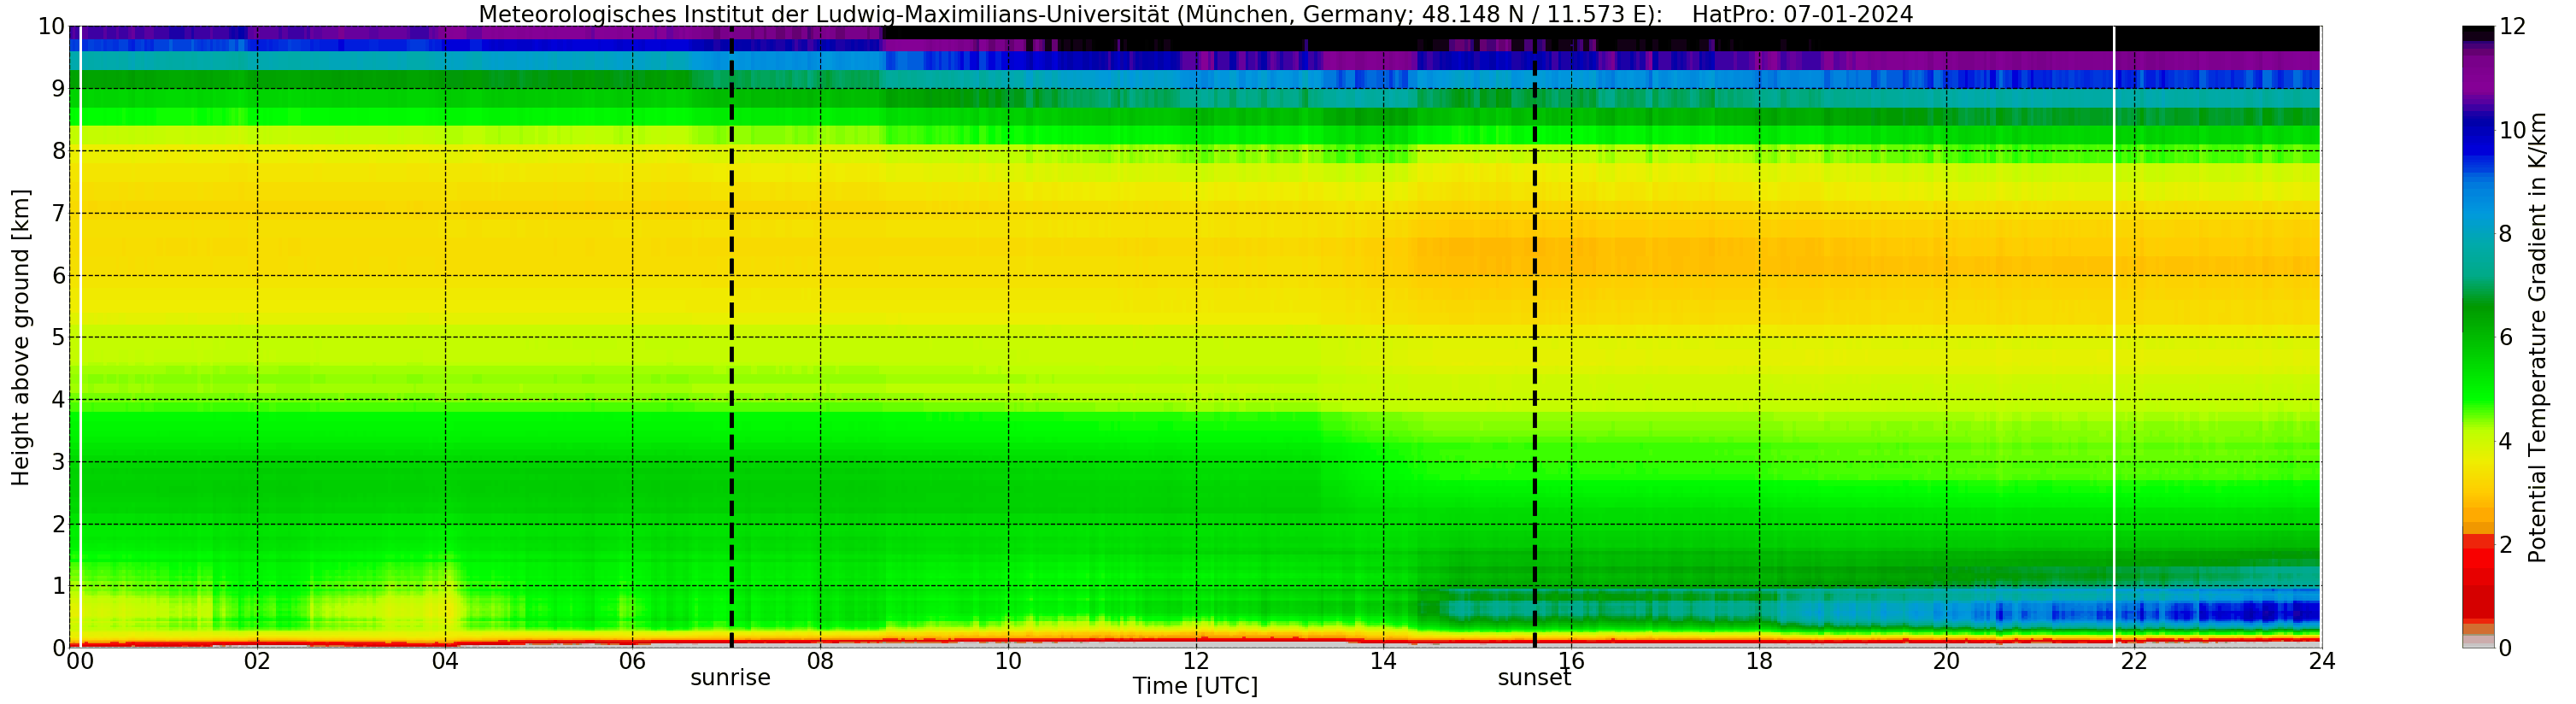Click the time tick label '16'
2576x704 pixels.
[x=1571, y=661]
